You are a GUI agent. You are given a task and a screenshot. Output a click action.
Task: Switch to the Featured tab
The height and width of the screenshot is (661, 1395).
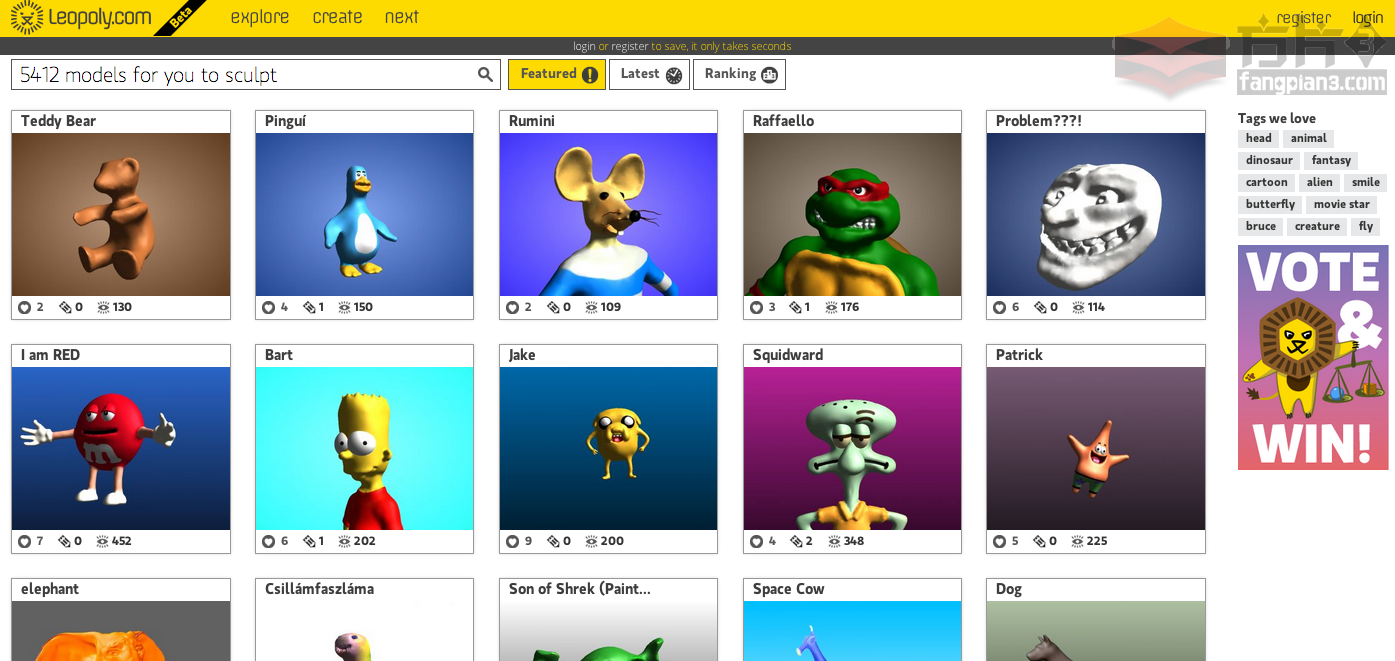557,74
